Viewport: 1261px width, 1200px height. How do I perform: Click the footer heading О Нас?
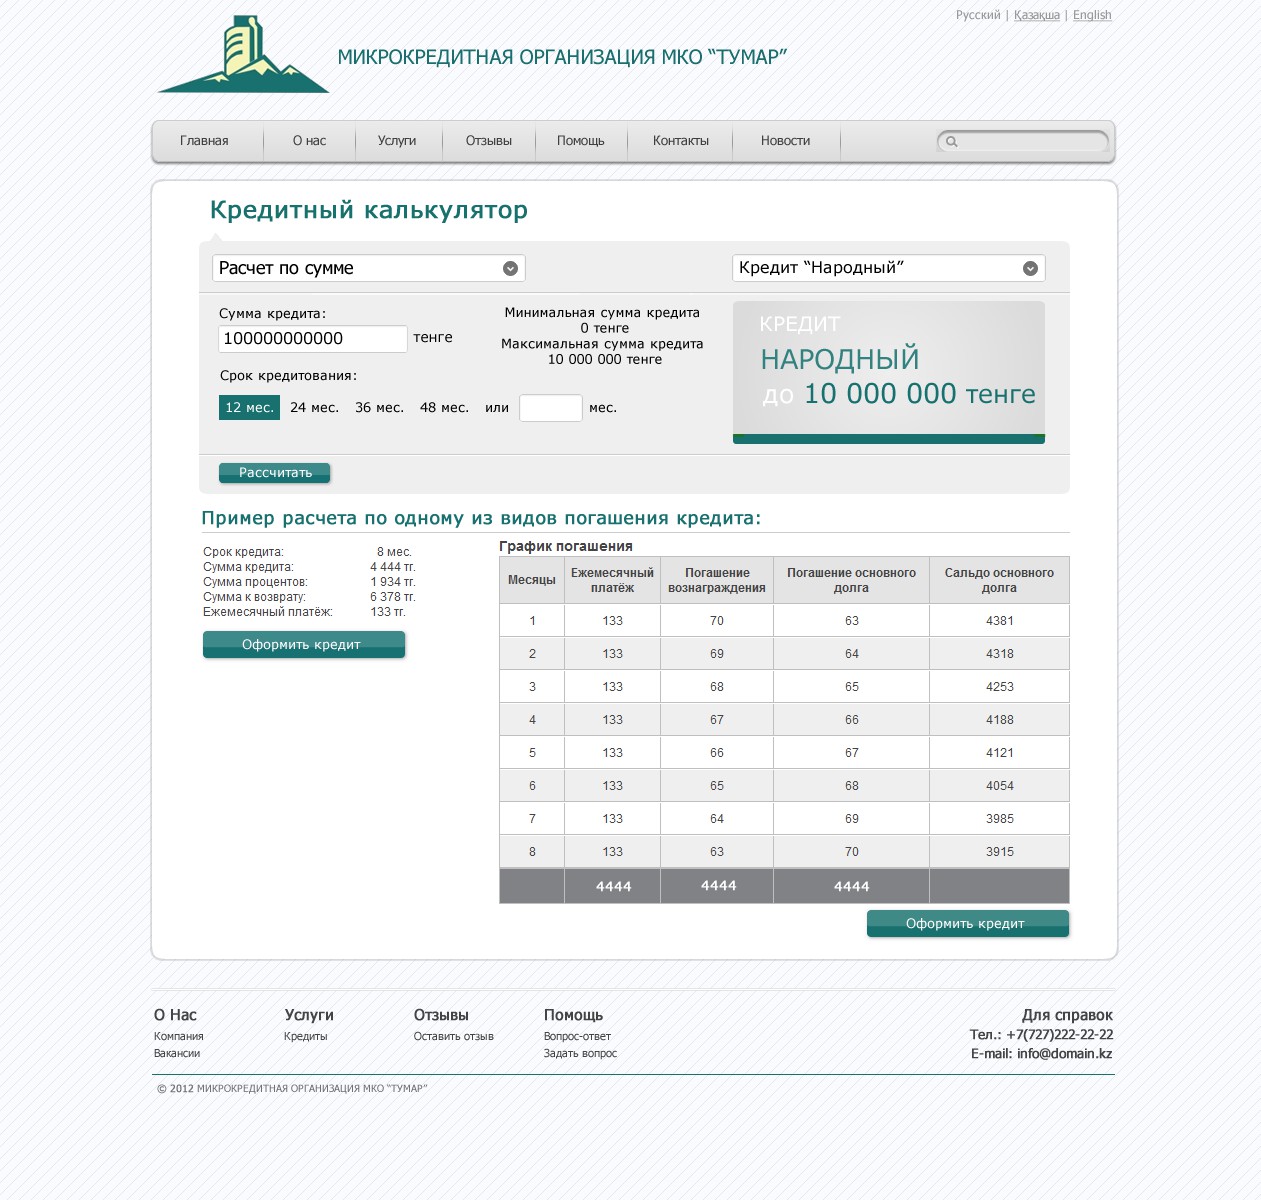(175, 1015)
